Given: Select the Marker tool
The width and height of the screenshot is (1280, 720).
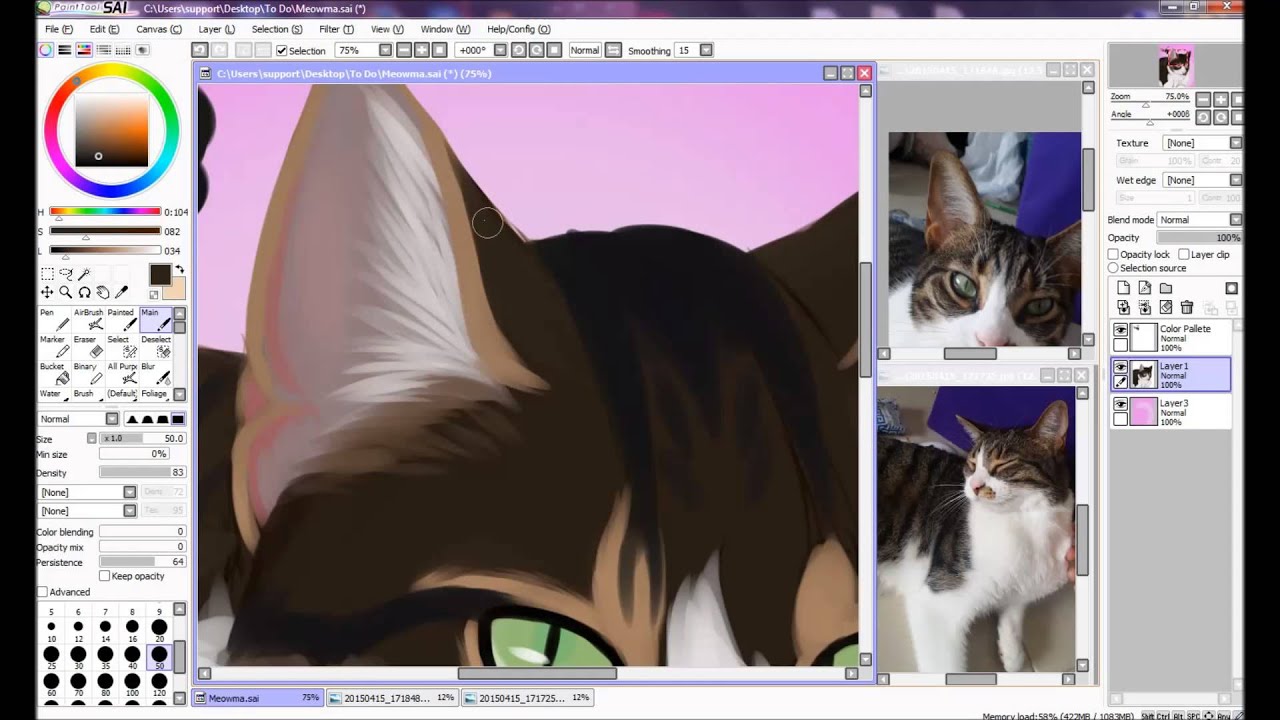Looking at the screenshot, I should click(54, 346).
